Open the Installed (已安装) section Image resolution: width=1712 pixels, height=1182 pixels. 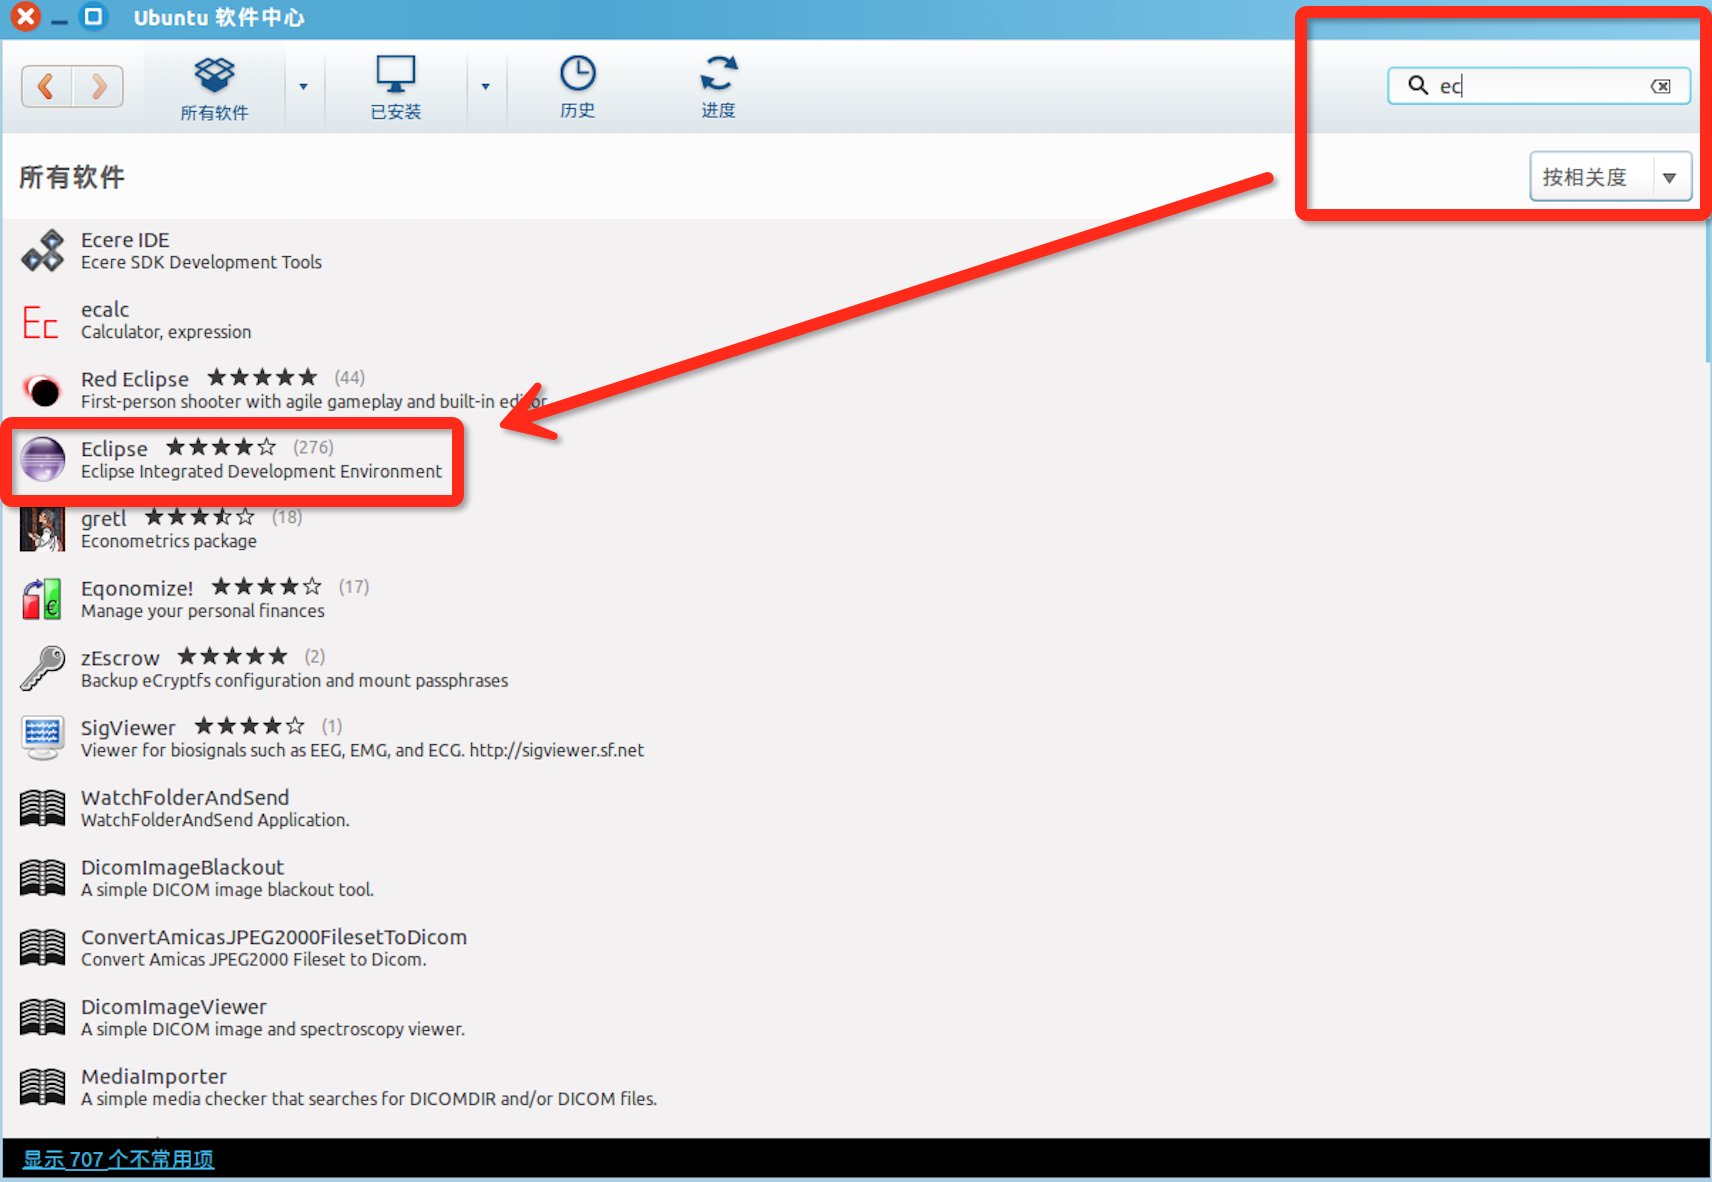(x=395, y=87)
